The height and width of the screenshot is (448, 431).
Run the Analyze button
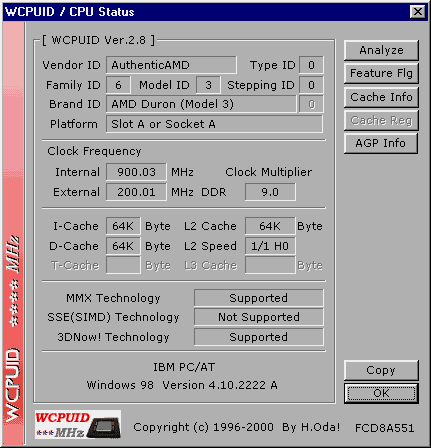click(381, 50)
